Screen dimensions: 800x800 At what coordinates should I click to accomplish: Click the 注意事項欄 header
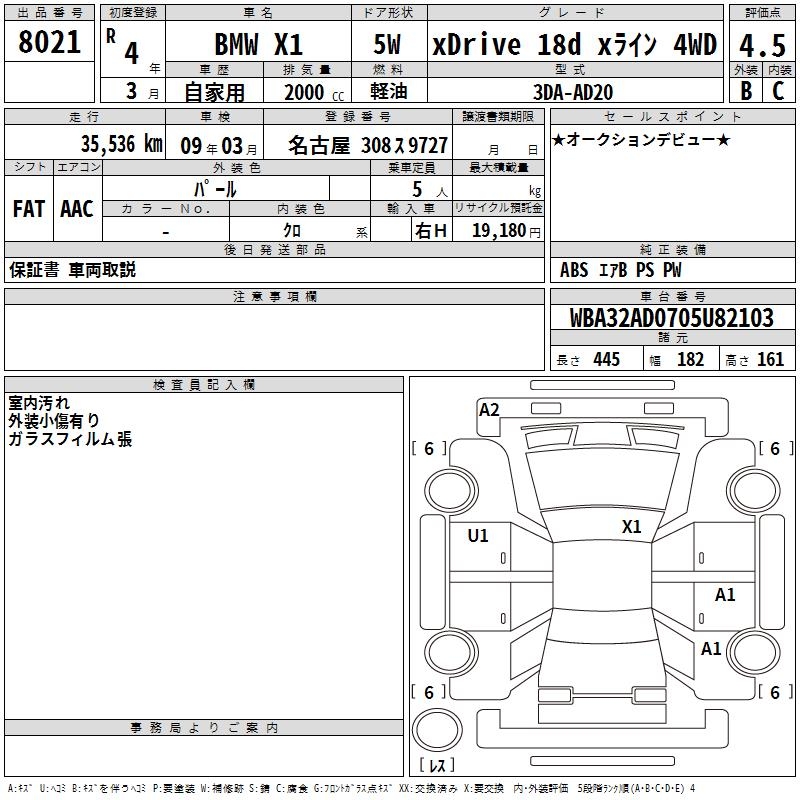[x=274, y=296]
